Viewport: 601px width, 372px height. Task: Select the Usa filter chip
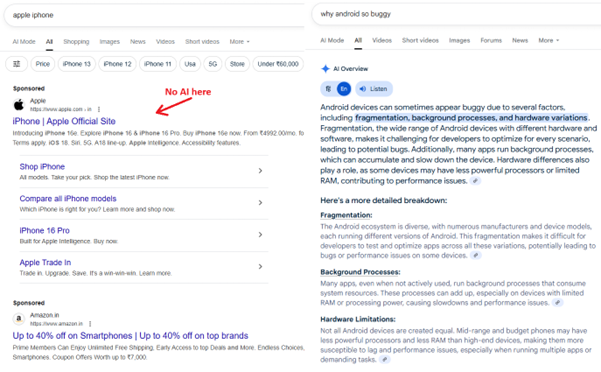(190, 64)
